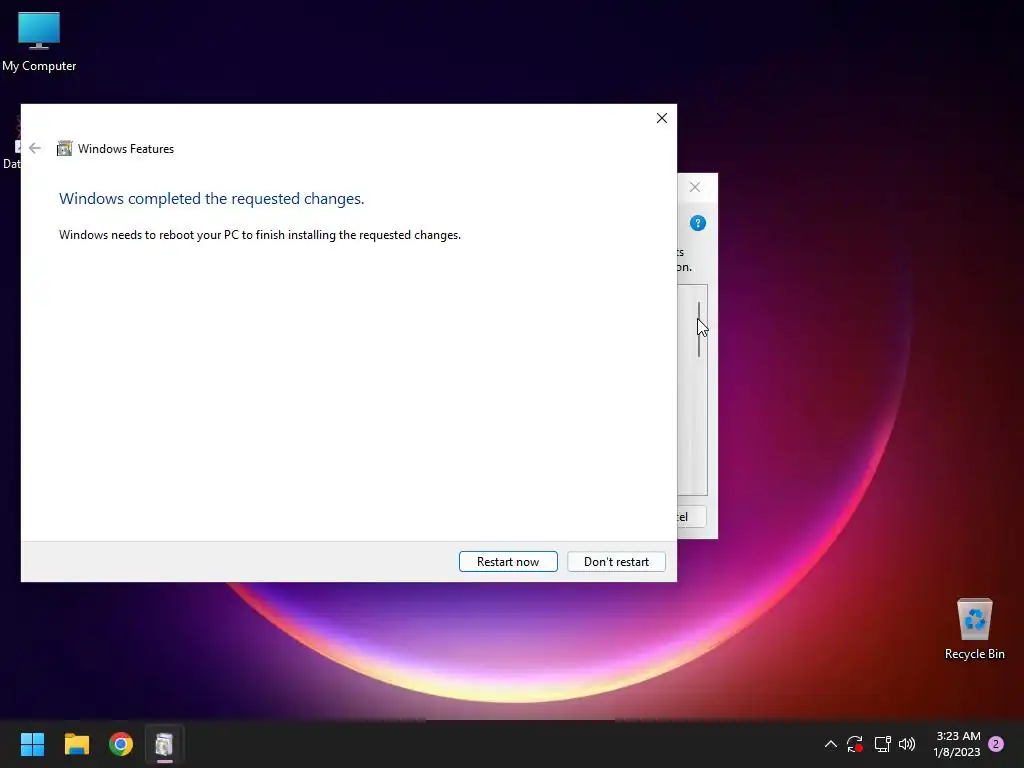Image resolution: width=1024 pixels, height=768 pixels.
Task: Open the clock showing 3:23 AM
Action: [x=957, y=744]
